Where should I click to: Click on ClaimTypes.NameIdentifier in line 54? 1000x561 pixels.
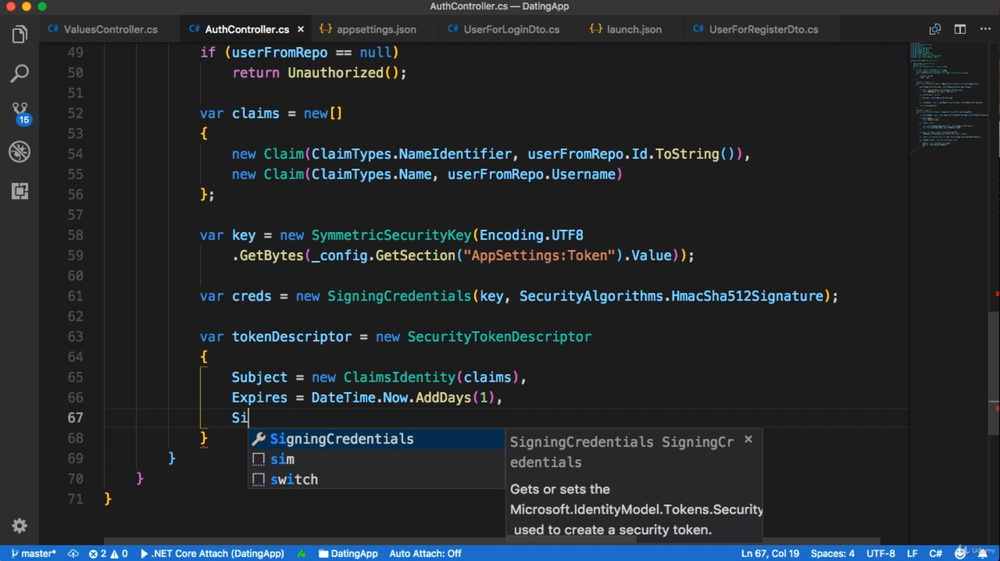(411, 154)
